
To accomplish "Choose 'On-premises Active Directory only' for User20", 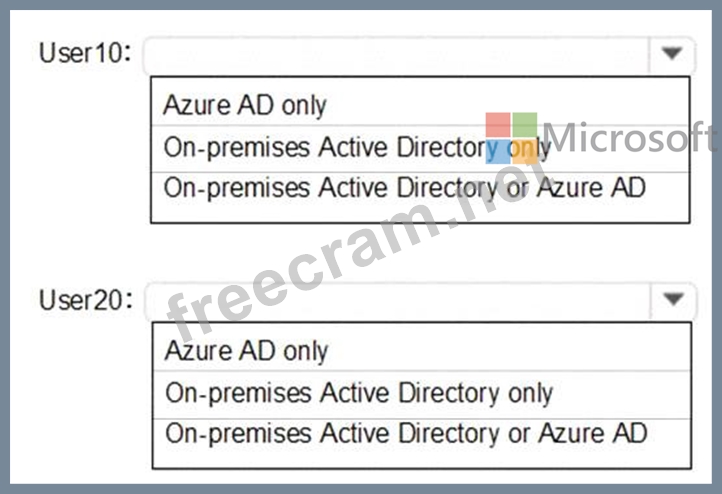I will point(421,394).
